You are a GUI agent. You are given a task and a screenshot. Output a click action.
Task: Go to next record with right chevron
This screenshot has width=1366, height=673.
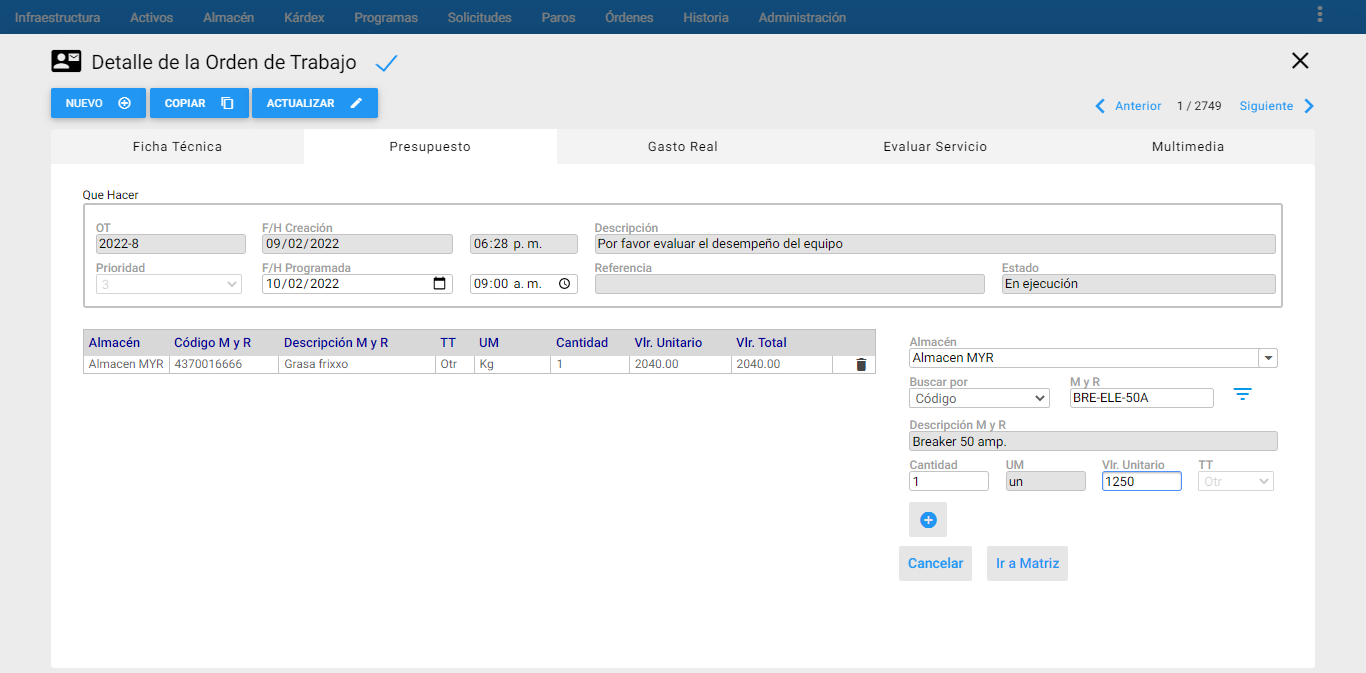point(1309,106)
